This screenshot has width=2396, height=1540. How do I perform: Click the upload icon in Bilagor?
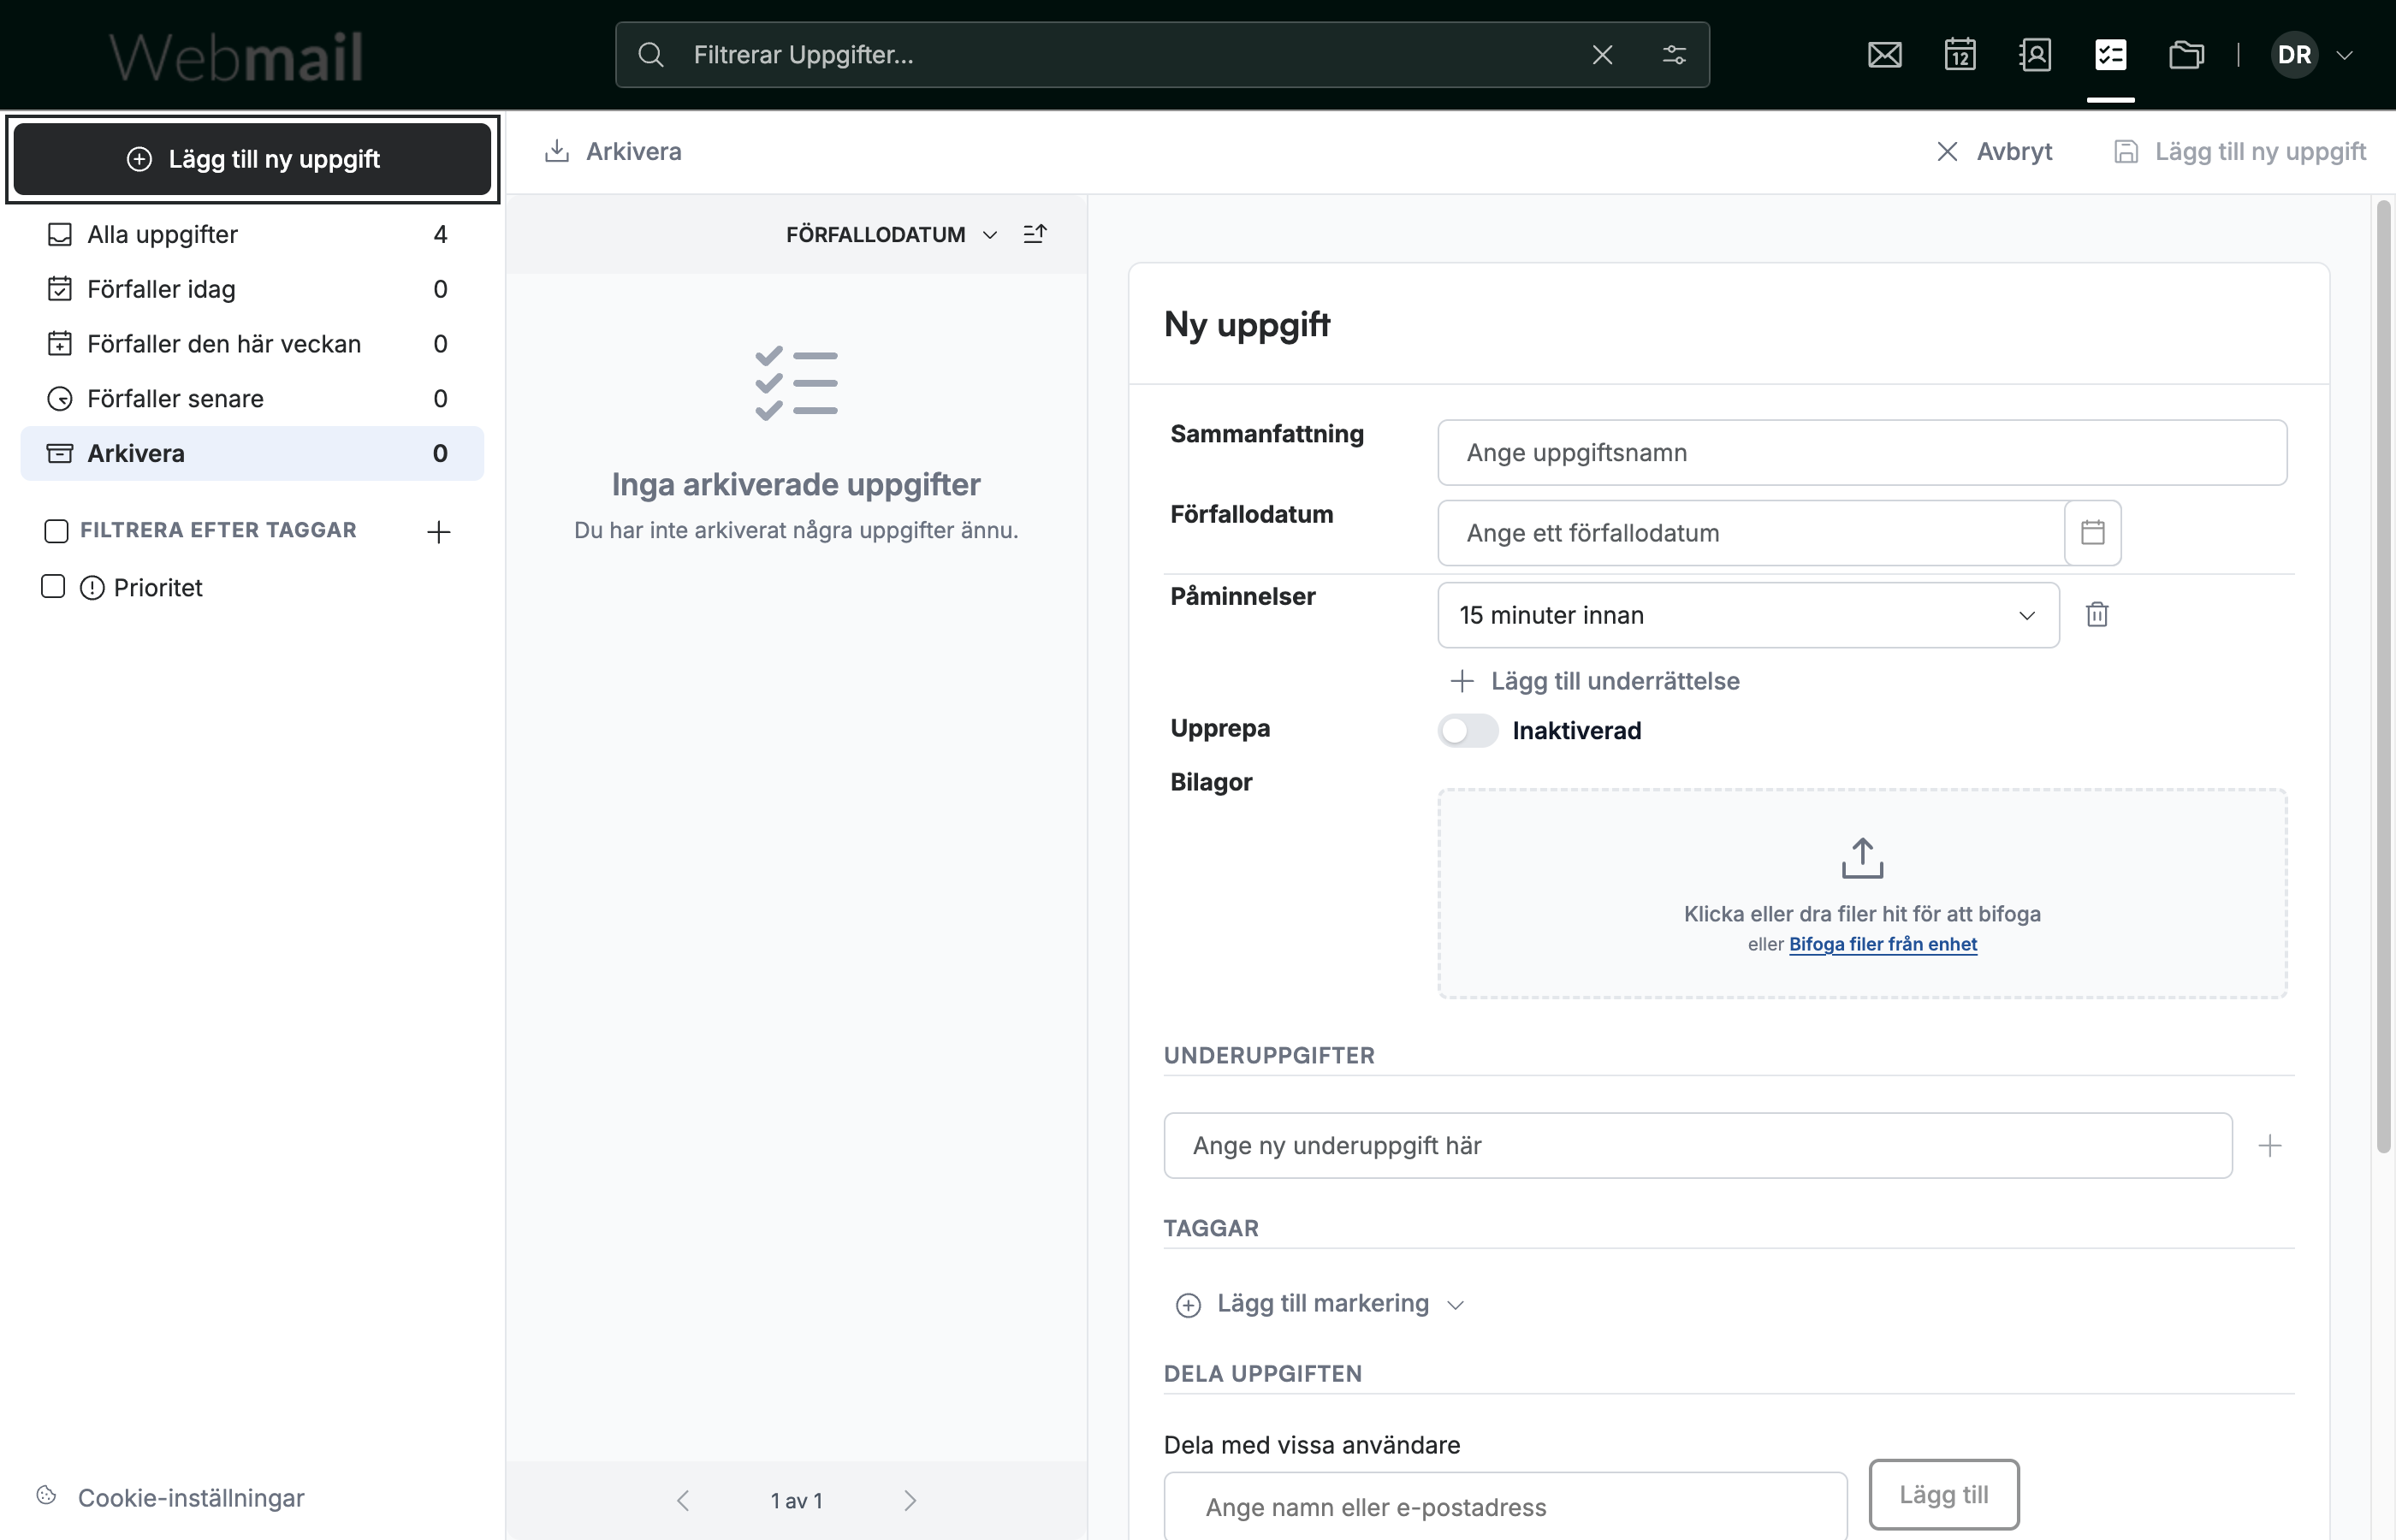[x=1862, y=858]
